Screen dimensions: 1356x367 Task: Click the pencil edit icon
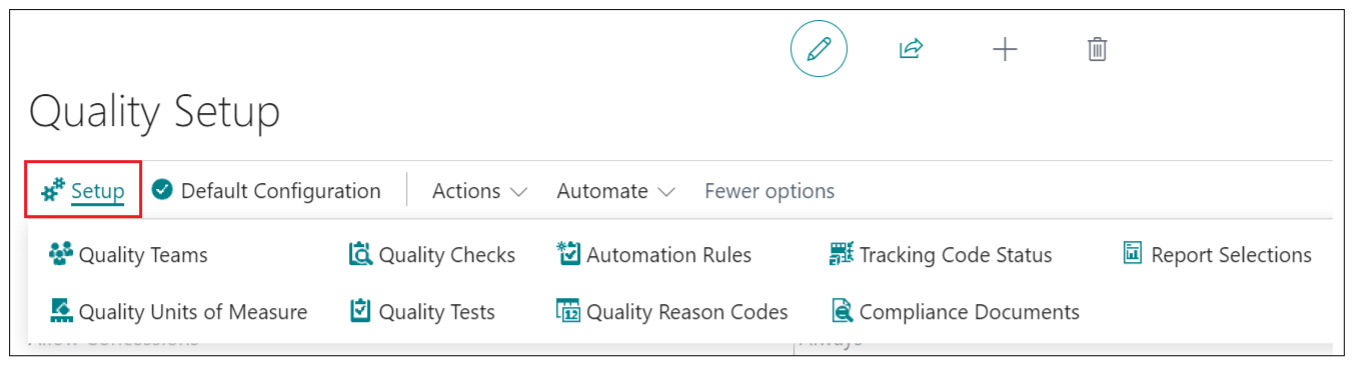(819, 49)
